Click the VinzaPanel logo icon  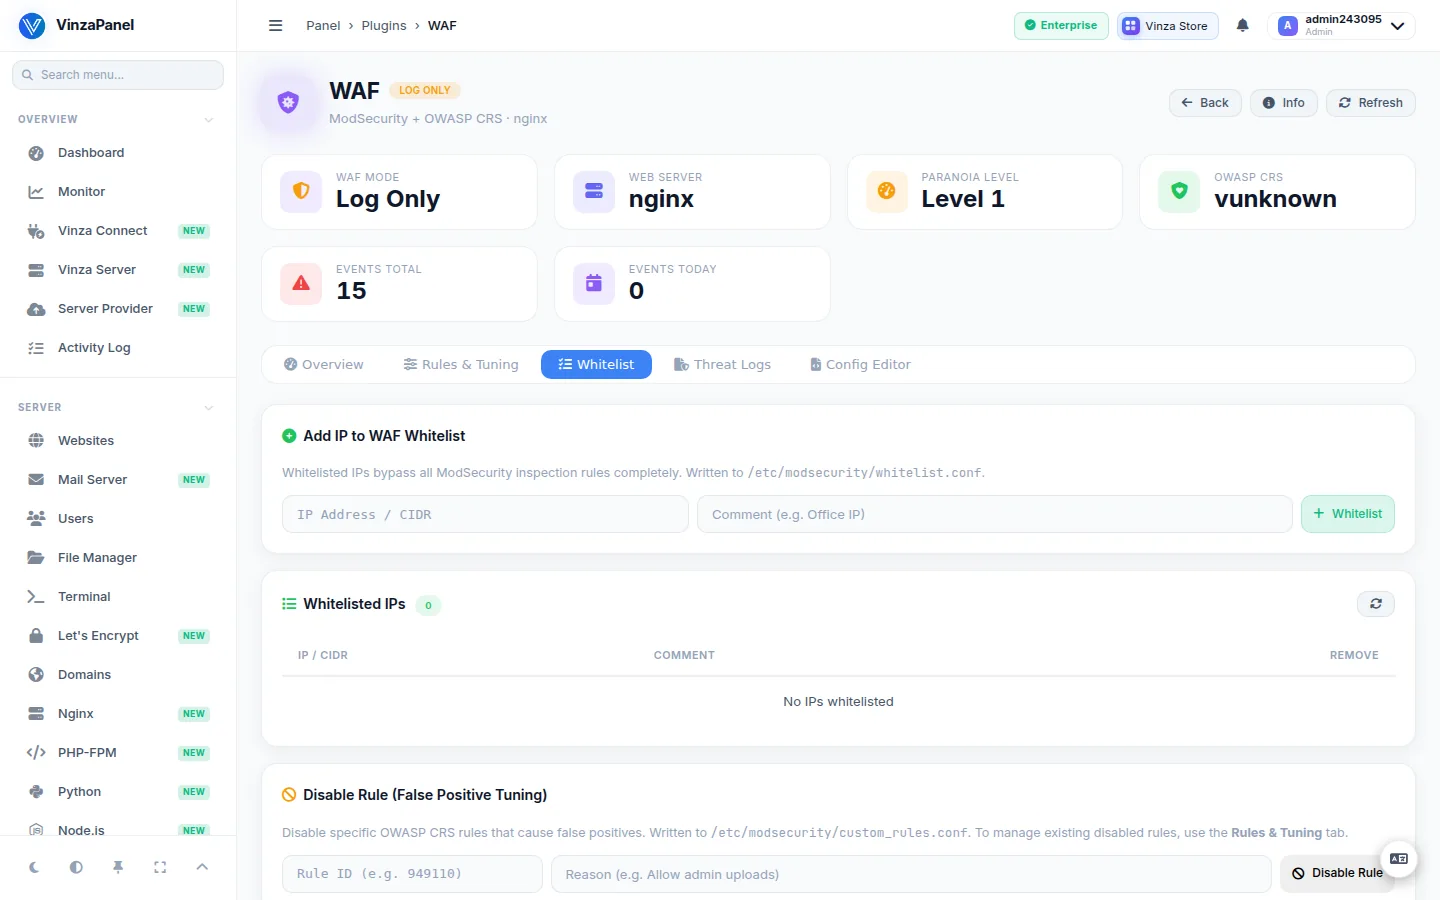click(32, 25)
